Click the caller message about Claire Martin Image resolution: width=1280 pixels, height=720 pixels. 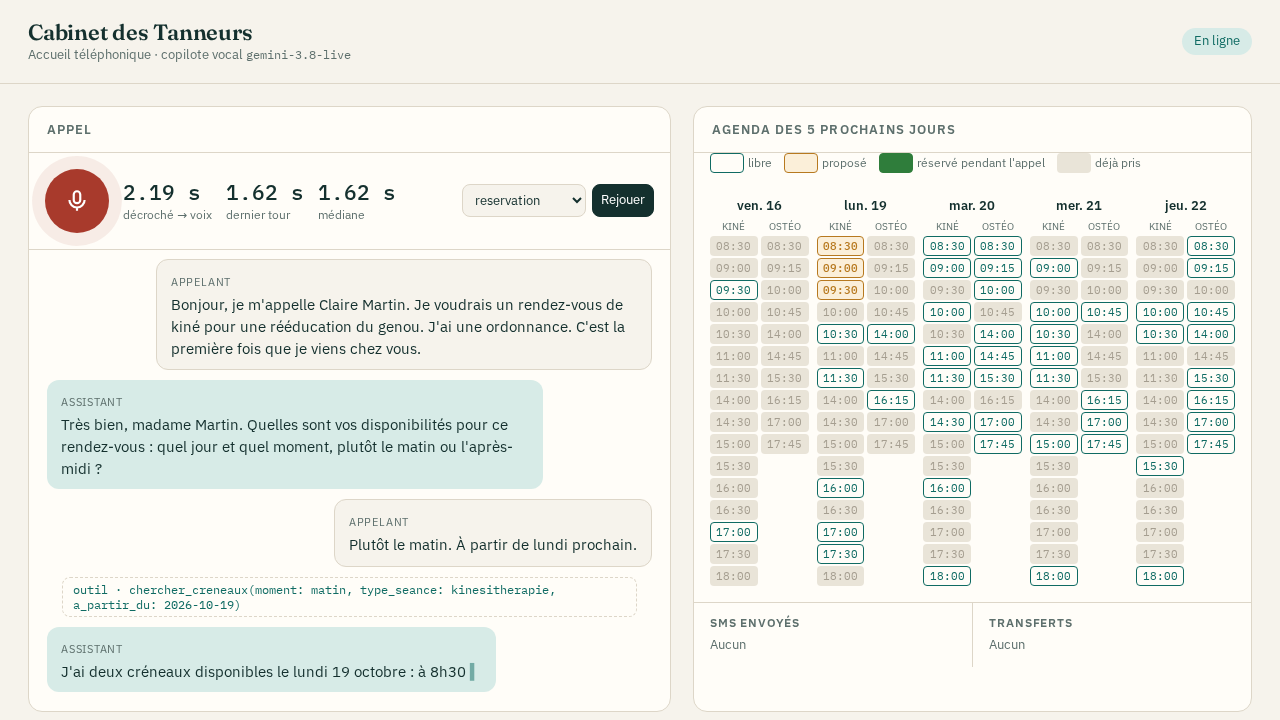404,315
